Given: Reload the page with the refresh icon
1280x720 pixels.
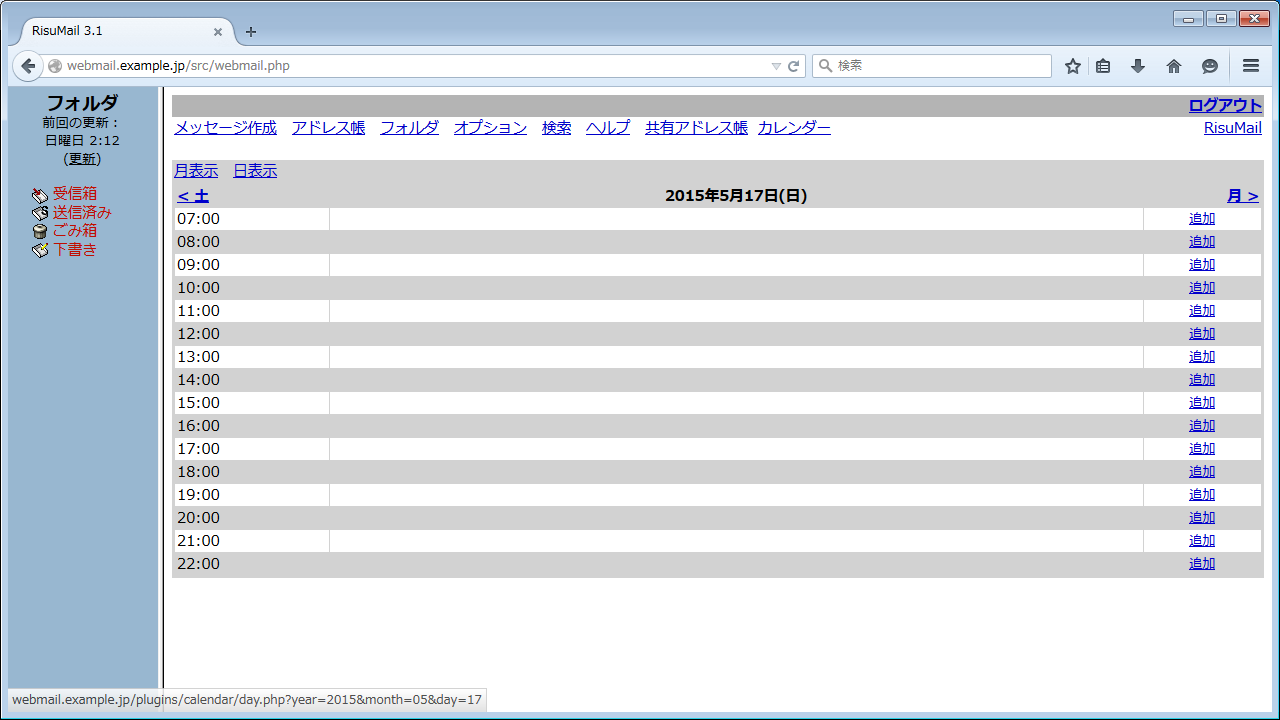Looking at the screenshot, I should click(794, 66).
